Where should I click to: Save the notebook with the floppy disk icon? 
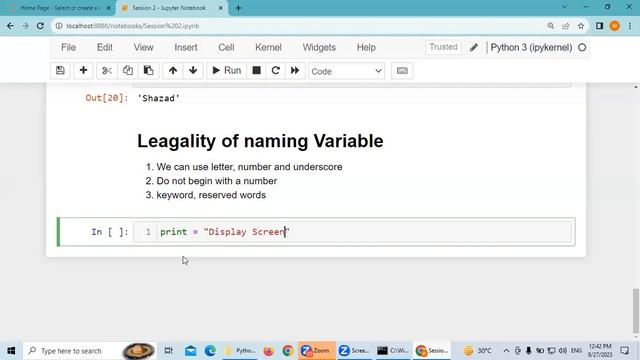[60, 71]
